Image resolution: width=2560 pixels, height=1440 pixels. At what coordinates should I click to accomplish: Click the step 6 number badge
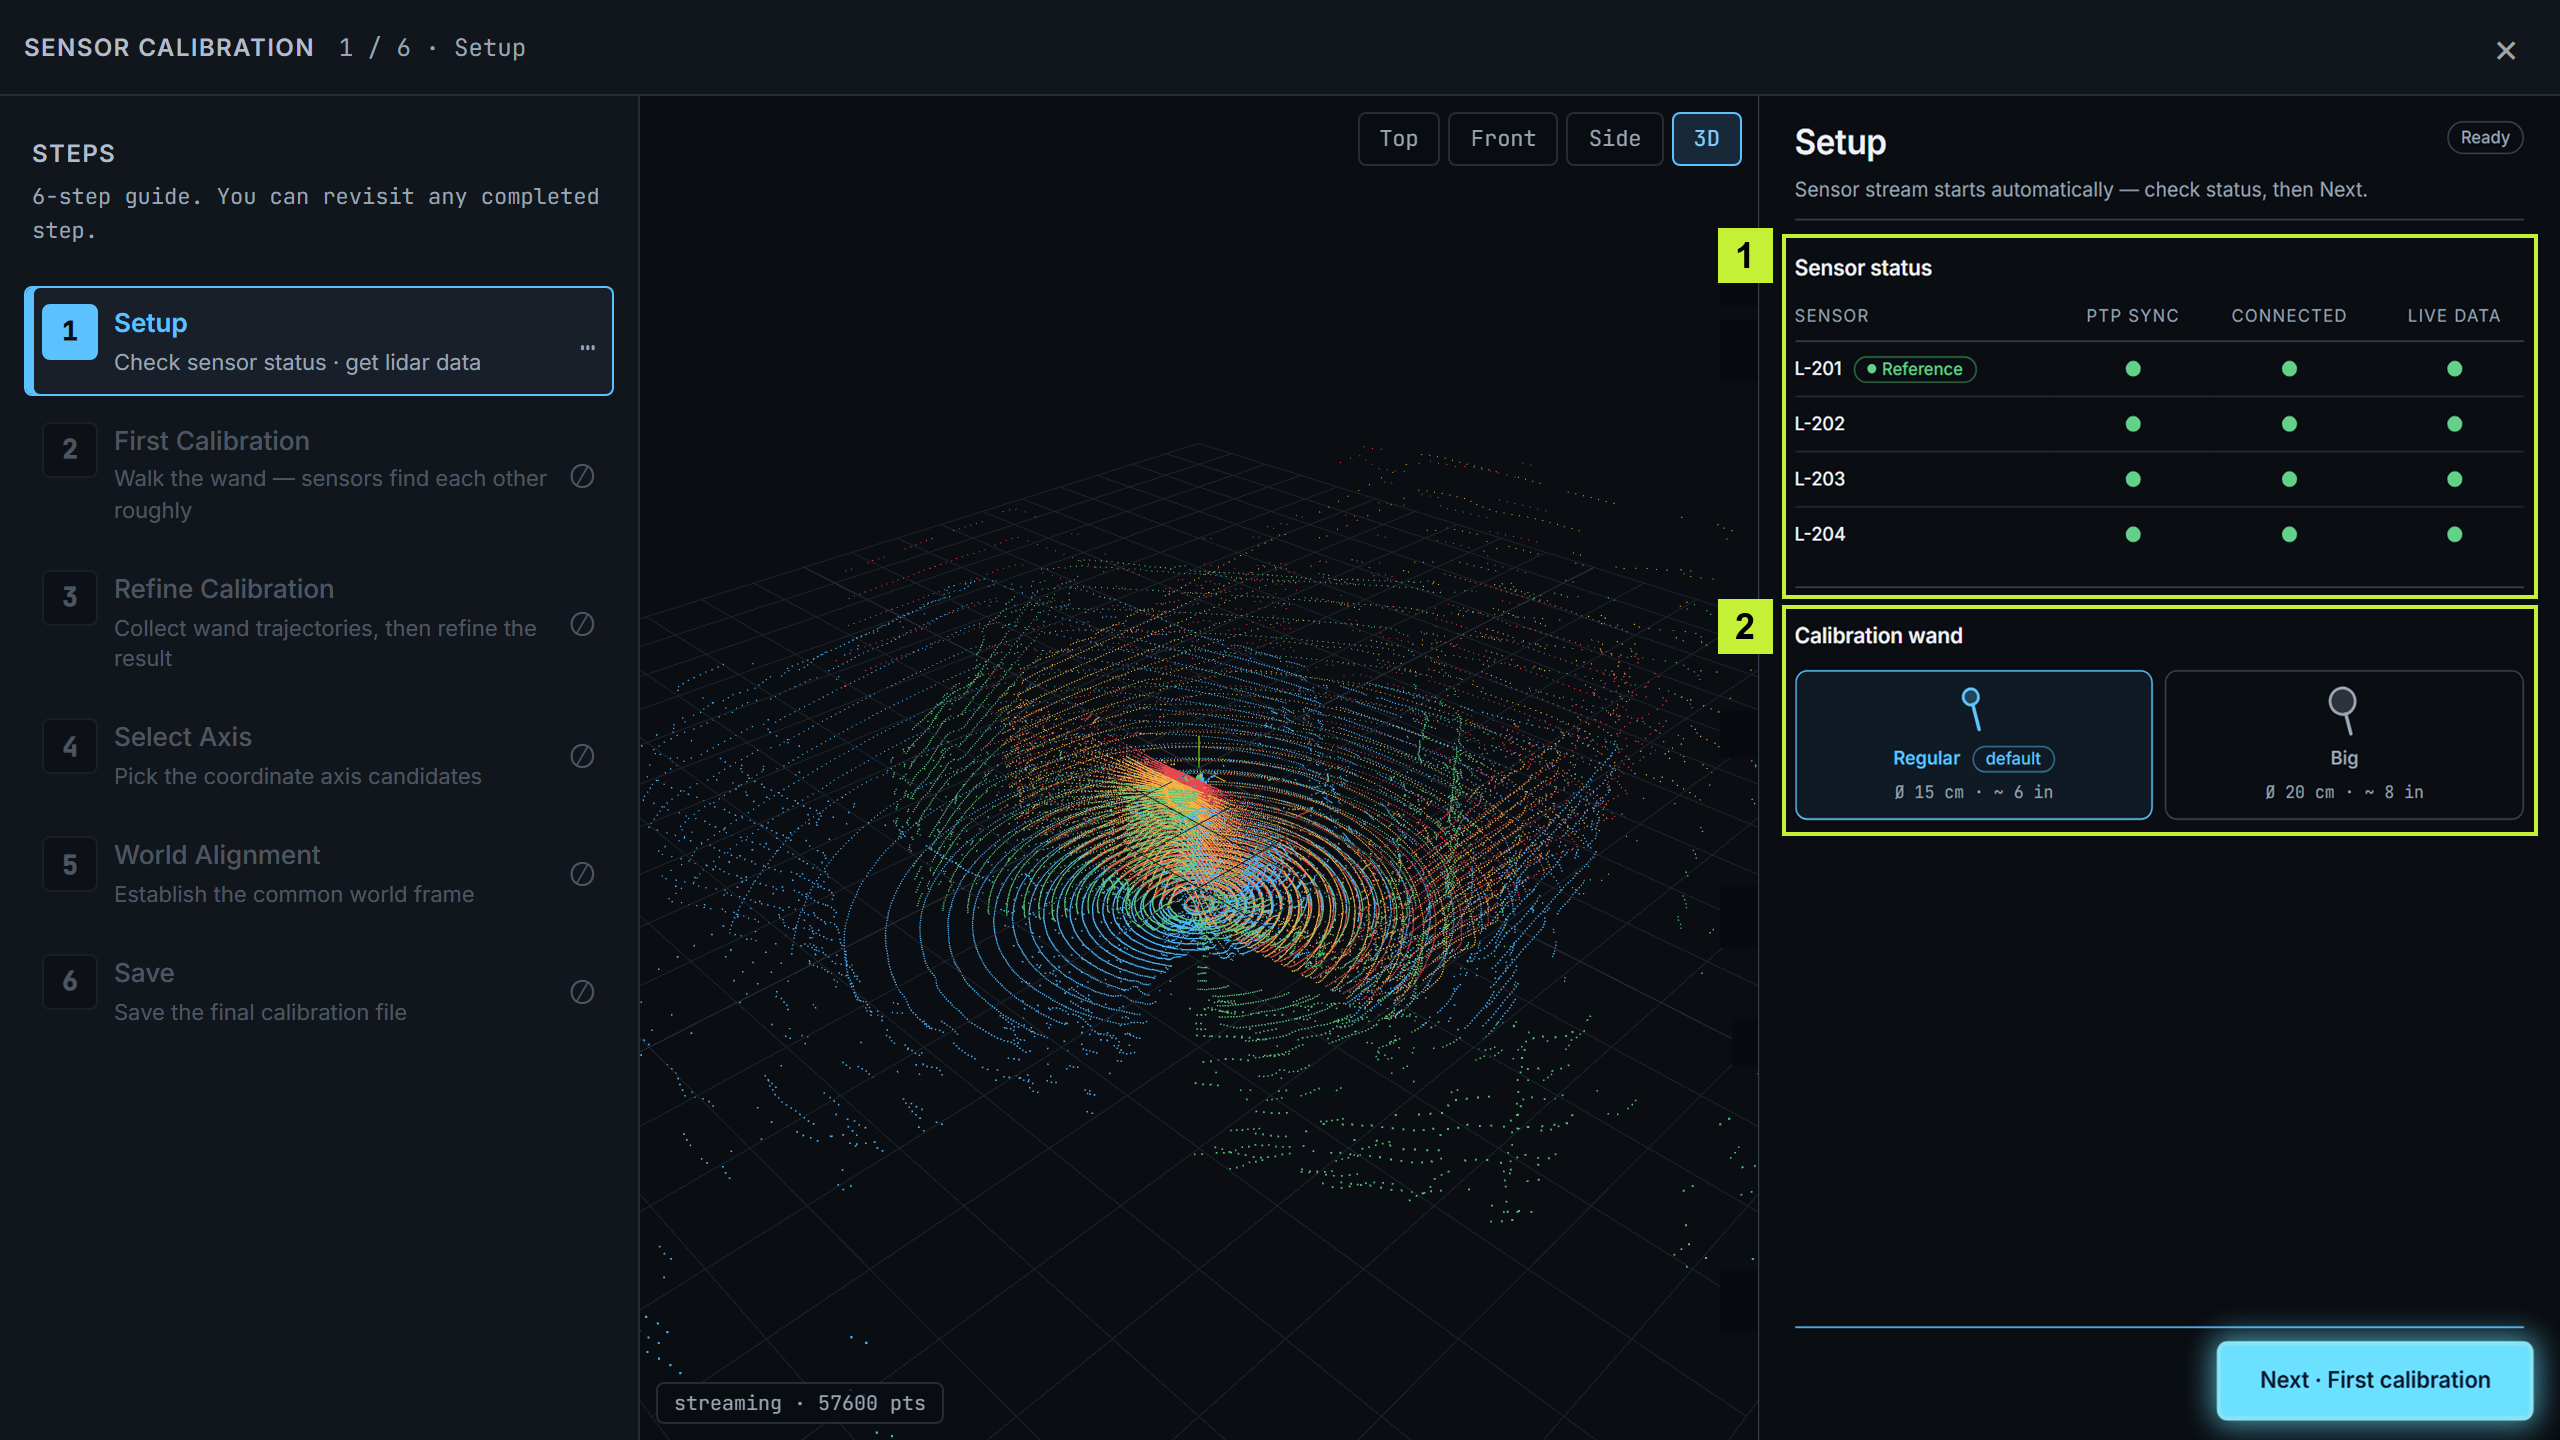[70, 982]
